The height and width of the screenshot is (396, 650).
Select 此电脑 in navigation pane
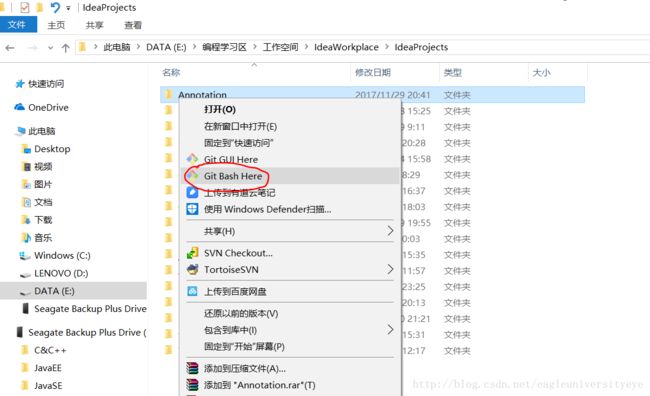(x=41, y=131)
